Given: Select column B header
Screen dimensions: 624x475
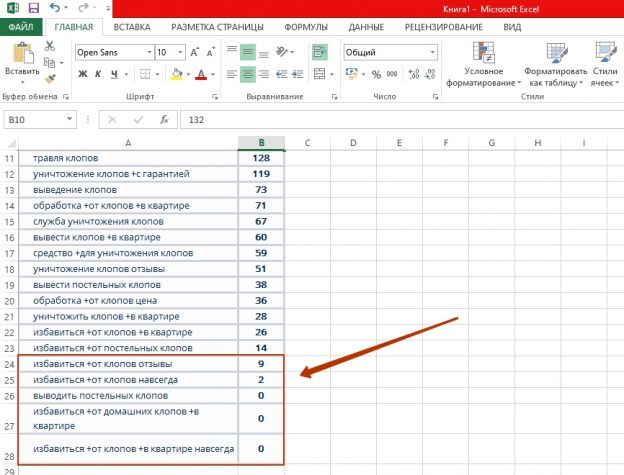Looking at the screenshot, I should 261,143.
